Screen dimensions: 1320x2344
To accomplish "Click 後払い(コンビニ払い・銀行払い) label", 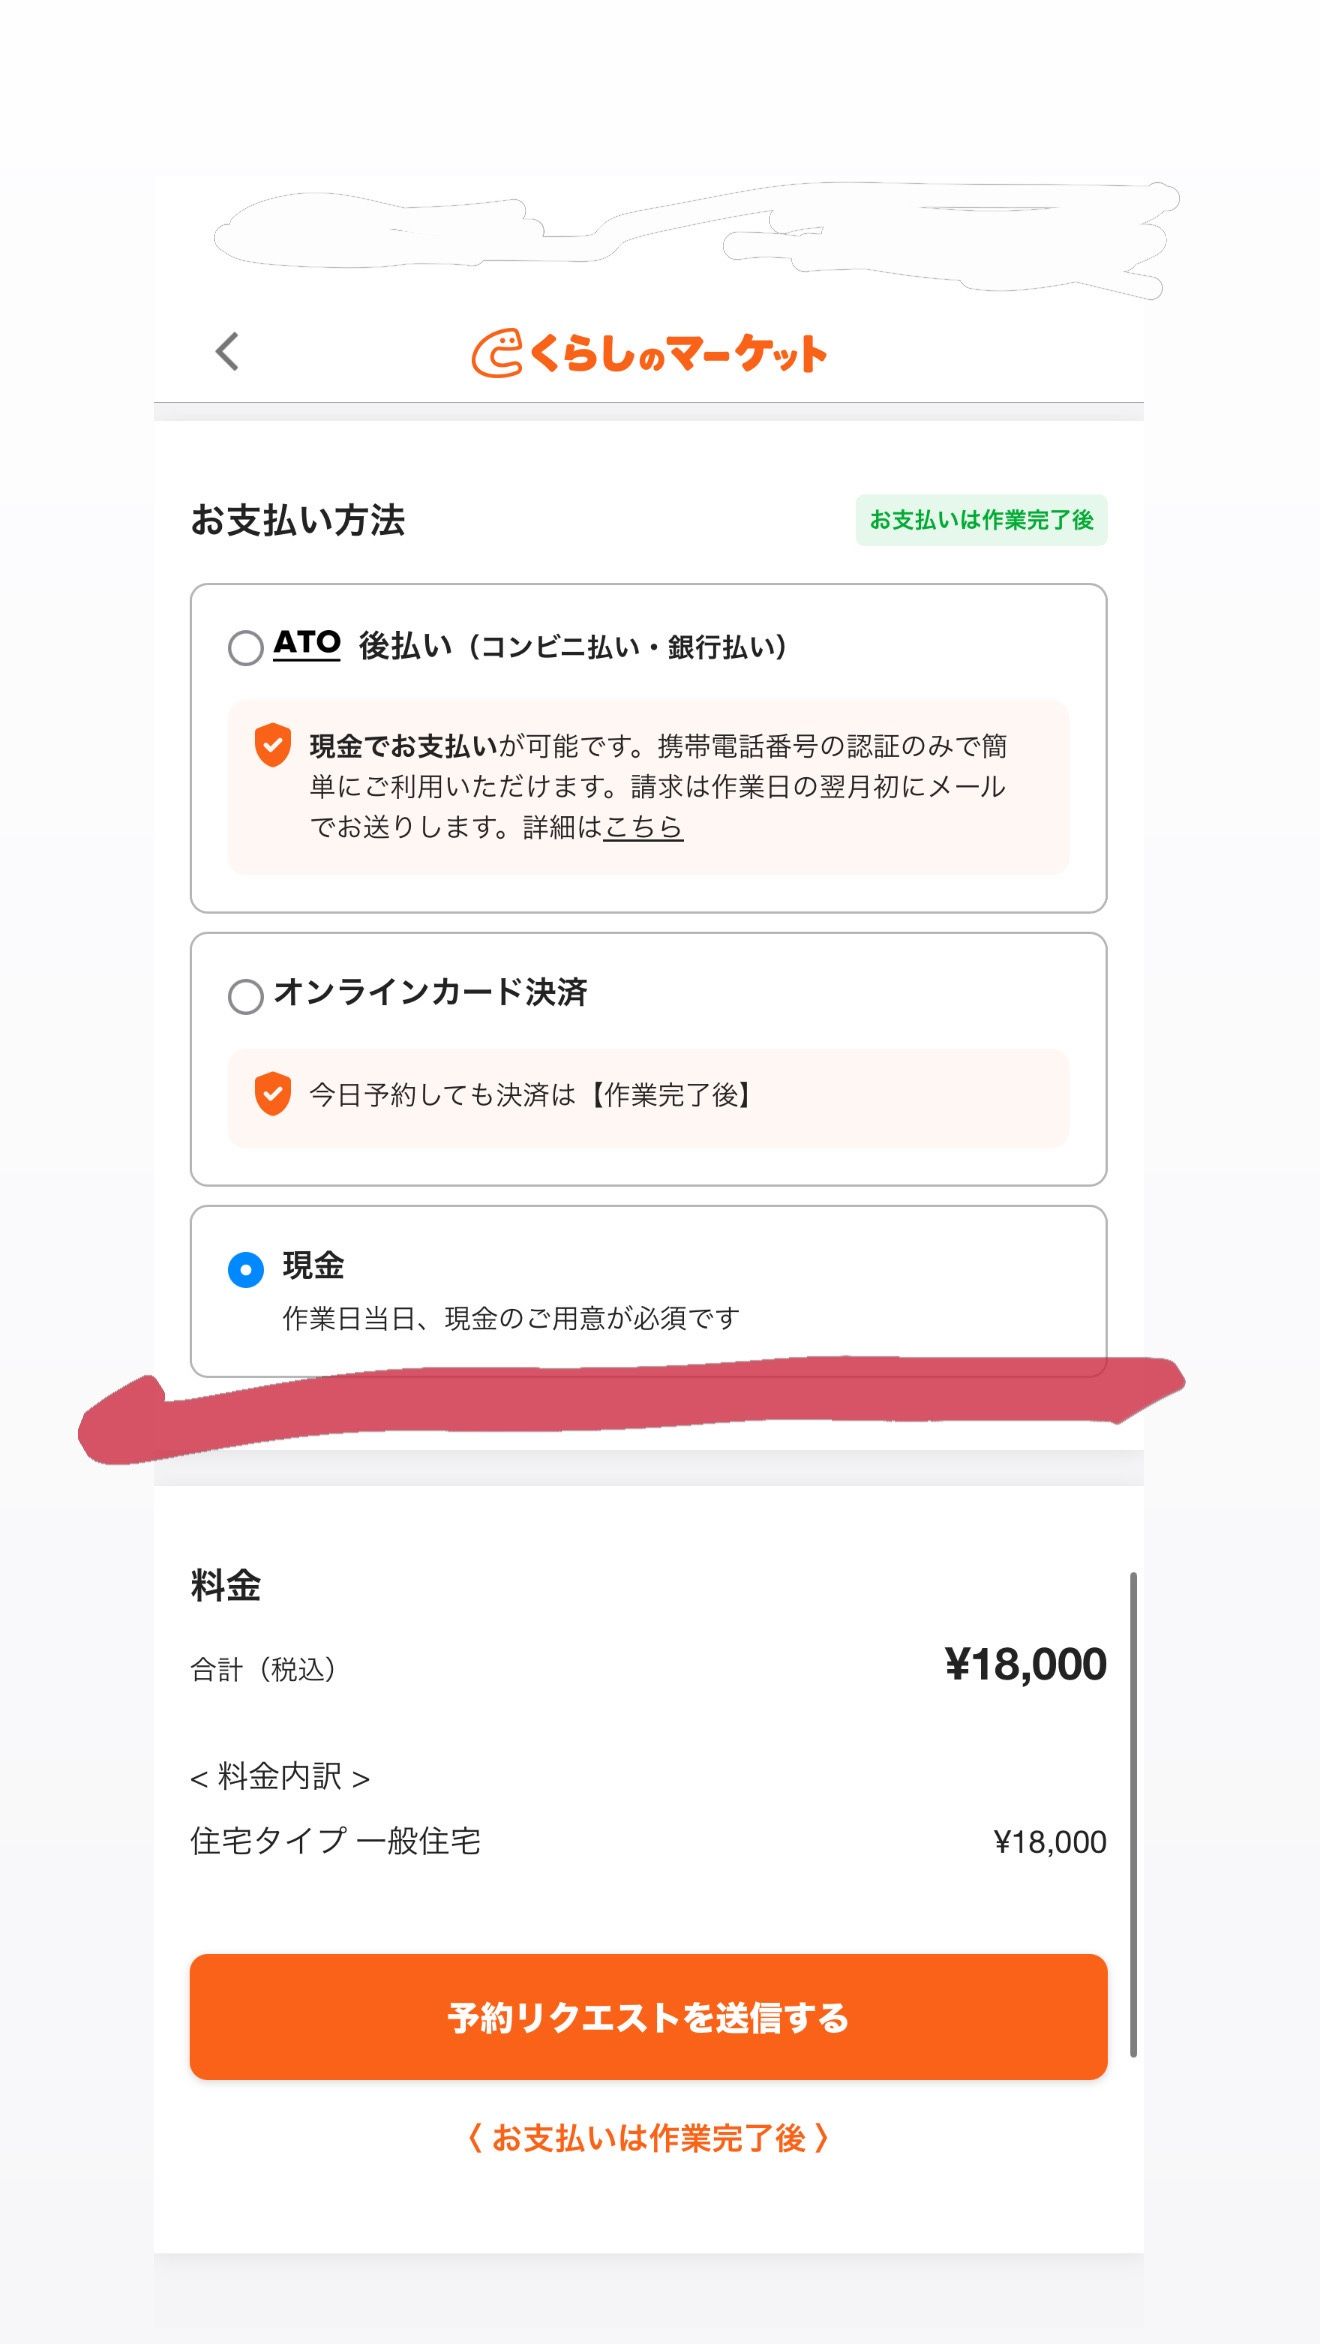I will [x=573, y=647].
